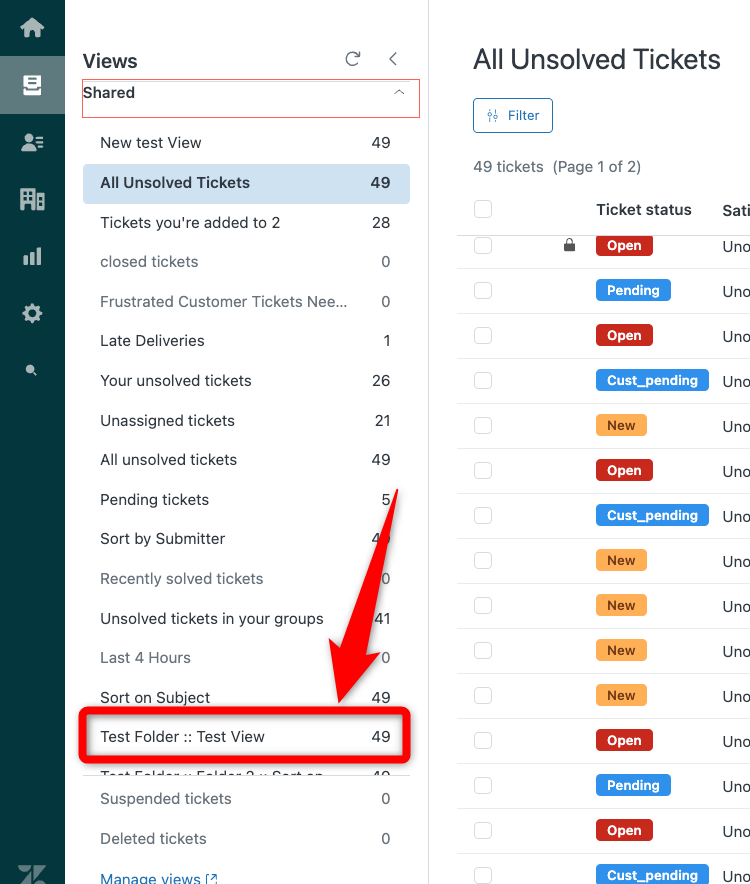
Task: Open the Organizations building icon
Action: [32, 199]
